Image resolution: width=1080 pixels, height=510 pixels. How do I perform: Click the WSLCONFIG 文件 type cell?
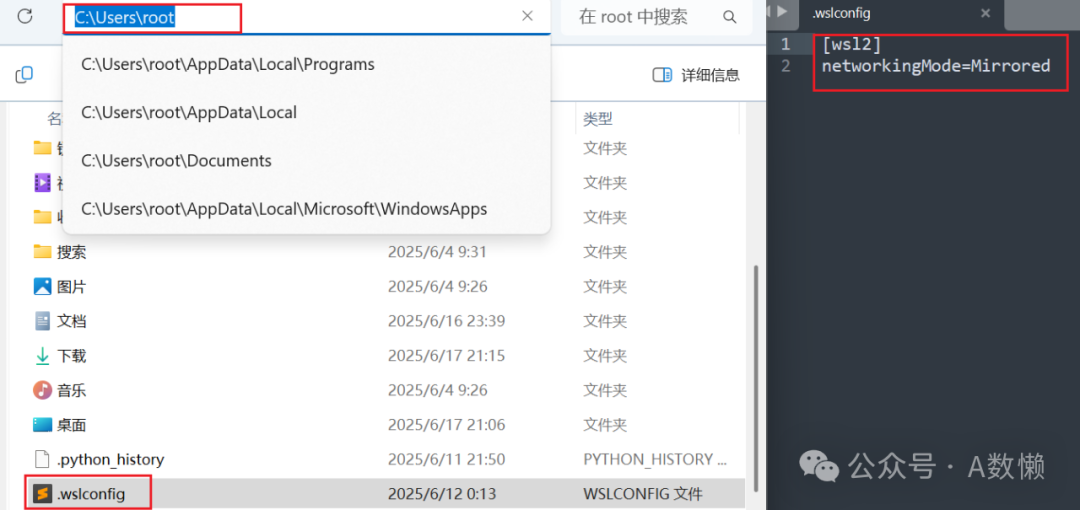coord(643,493)
